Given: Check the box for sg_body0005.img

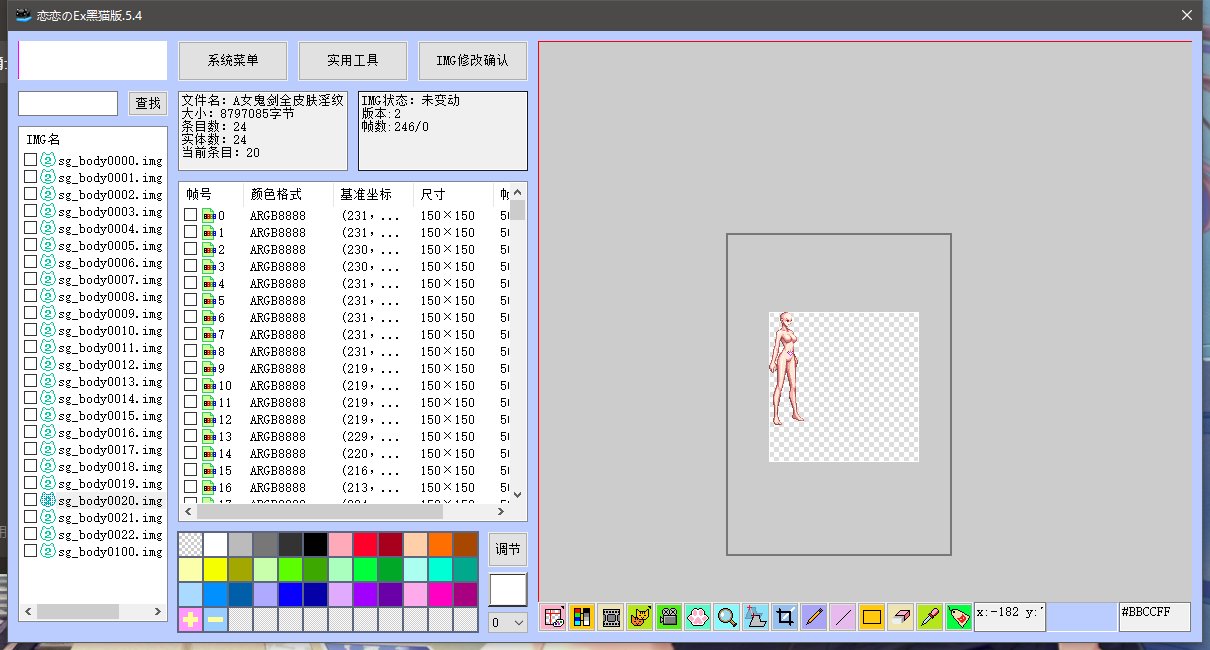Looking at the screenshot, I should tap(31, 245).
